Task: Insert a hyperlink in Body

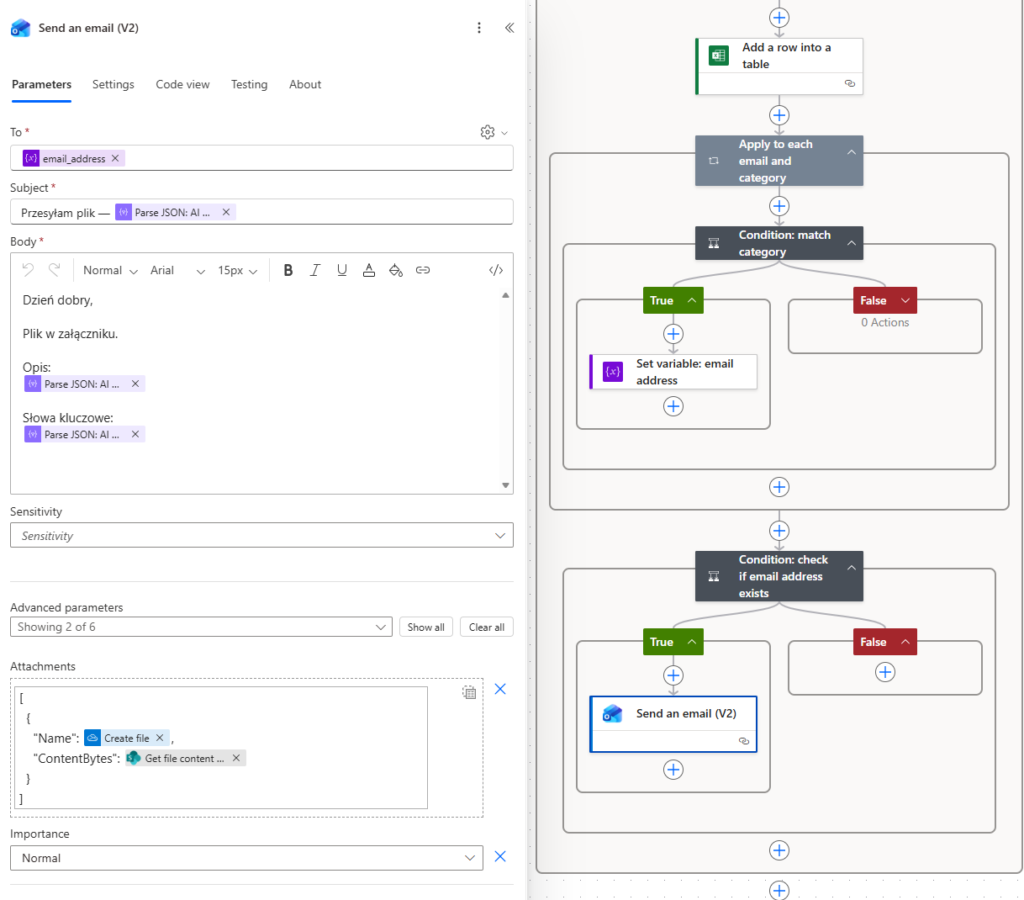Action: click(423, 270)
